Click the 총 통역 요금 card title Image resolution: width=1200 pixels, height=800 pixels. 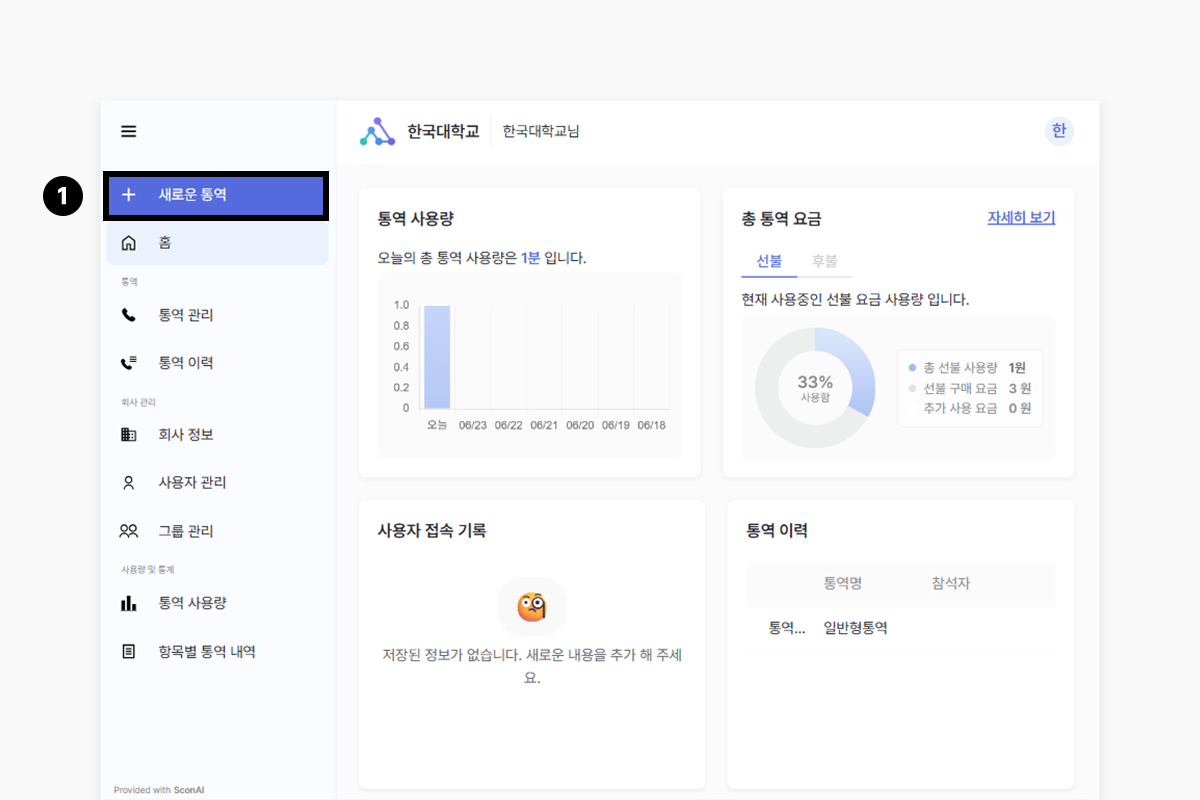point(782,219)
